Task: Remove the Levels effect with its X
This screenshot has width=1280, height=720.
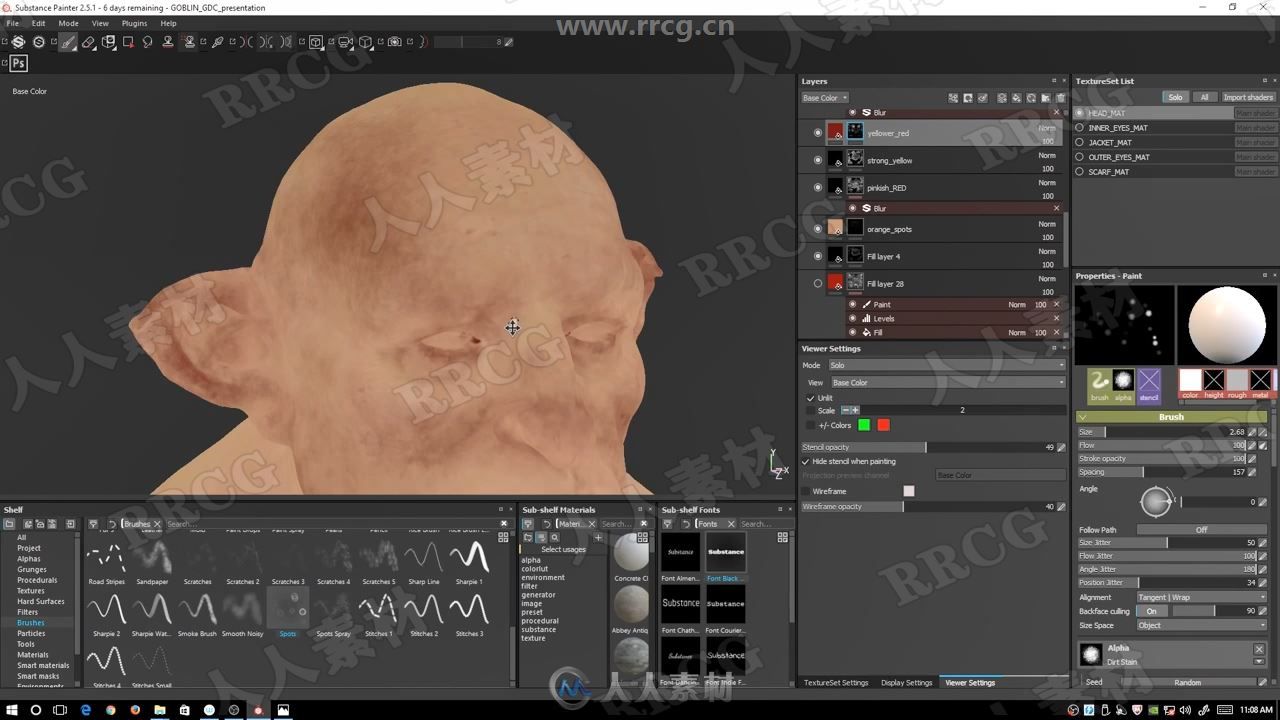Action: point(1056,318)
